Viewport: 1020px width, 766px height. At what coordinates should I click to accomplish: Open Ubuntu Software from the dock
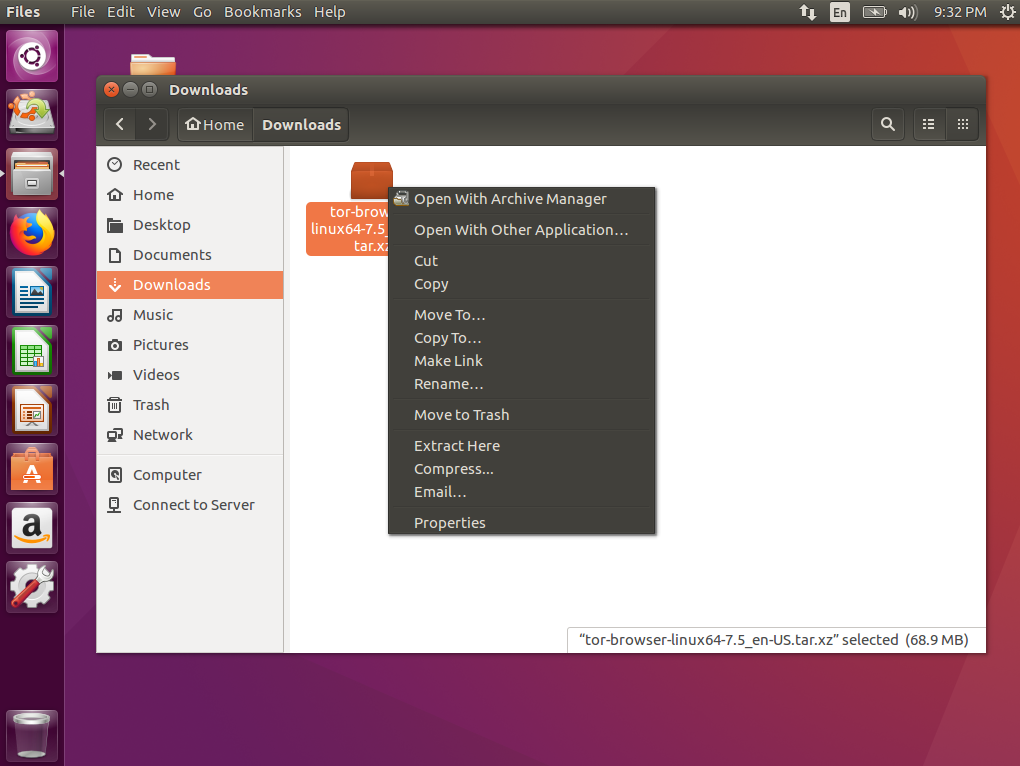pyautogui.click(x=33, y=468)
